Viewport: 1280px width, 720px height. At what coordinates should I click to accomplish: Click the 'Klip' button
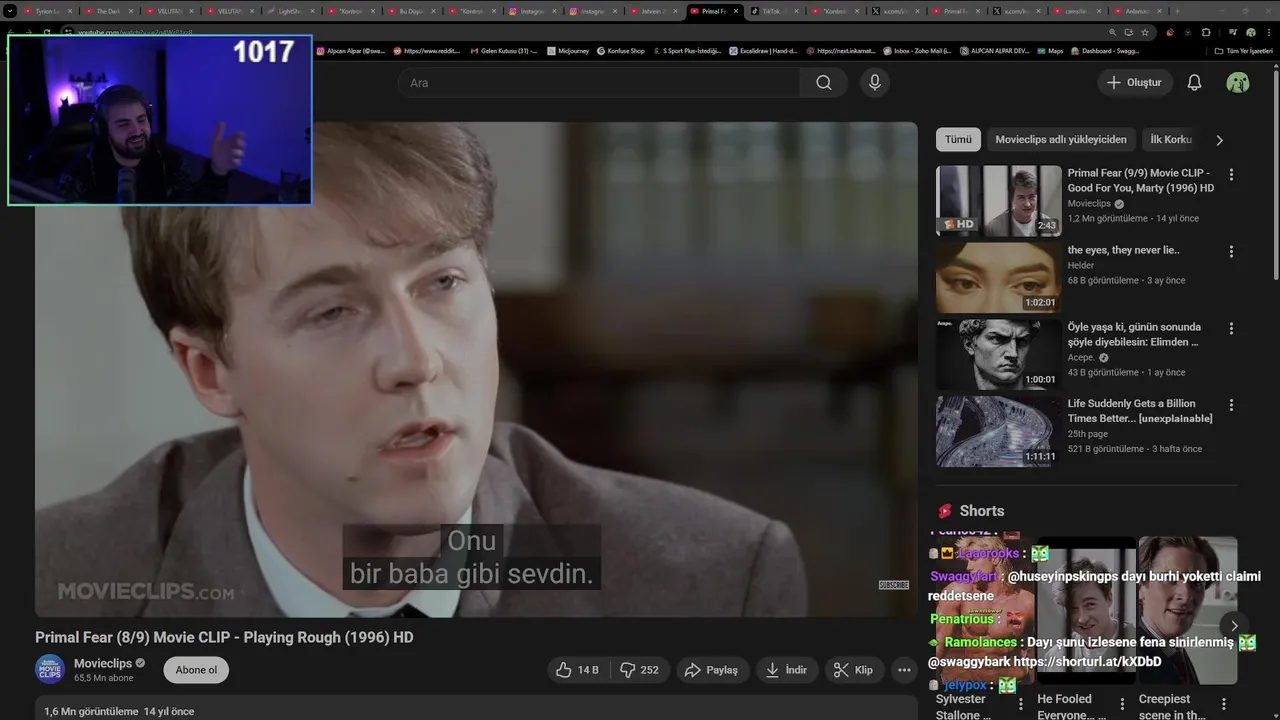pos(854,670)
